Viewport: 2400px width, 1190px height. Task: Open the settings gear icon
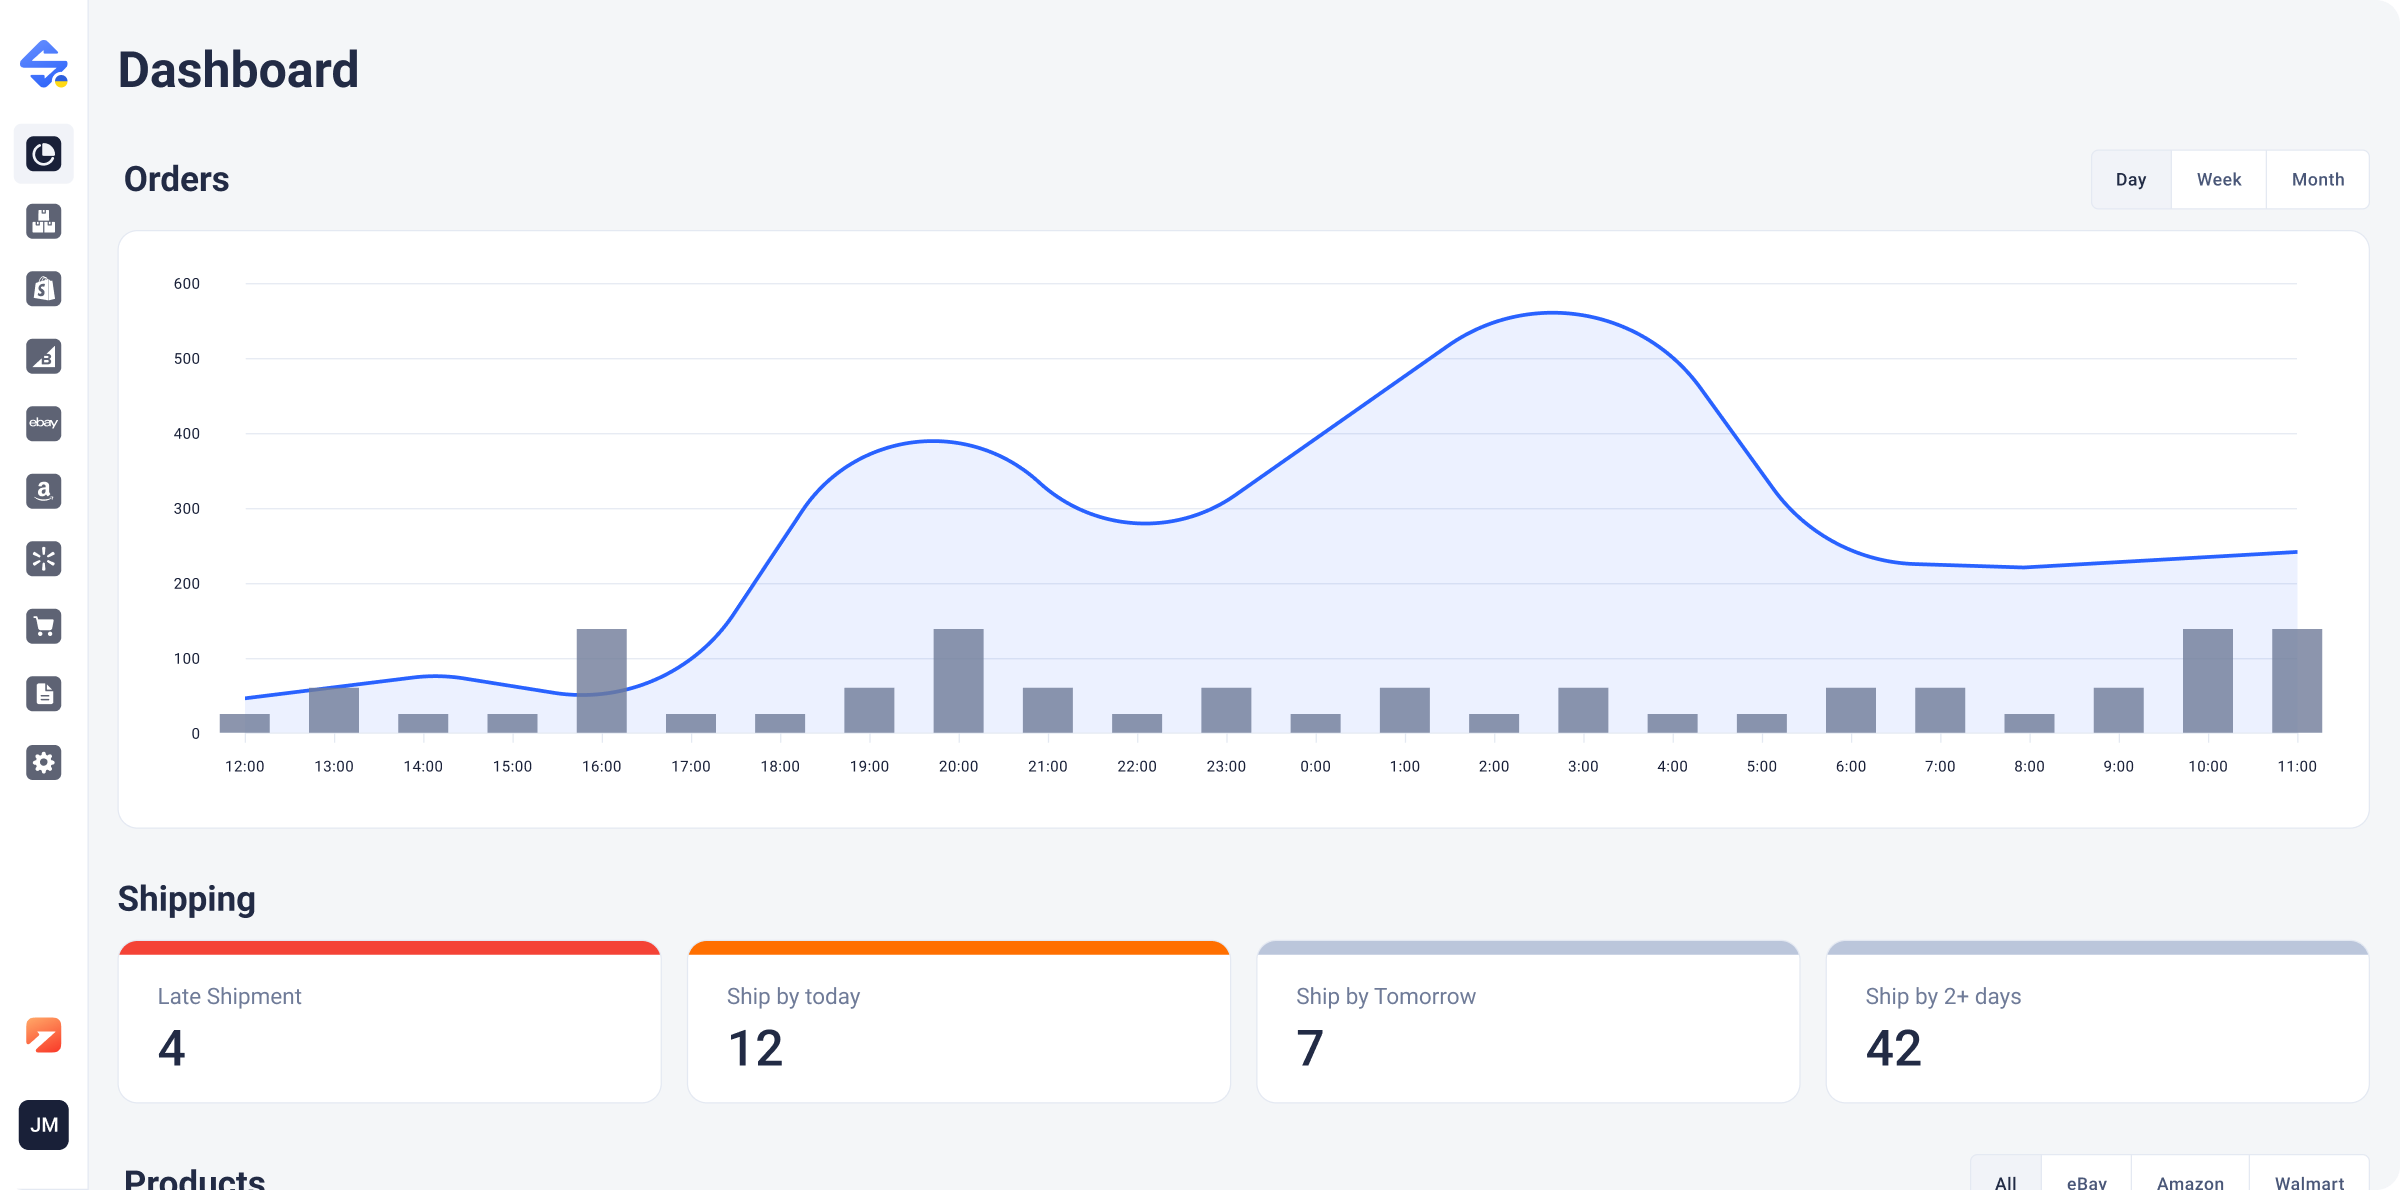tap(44, 762)
